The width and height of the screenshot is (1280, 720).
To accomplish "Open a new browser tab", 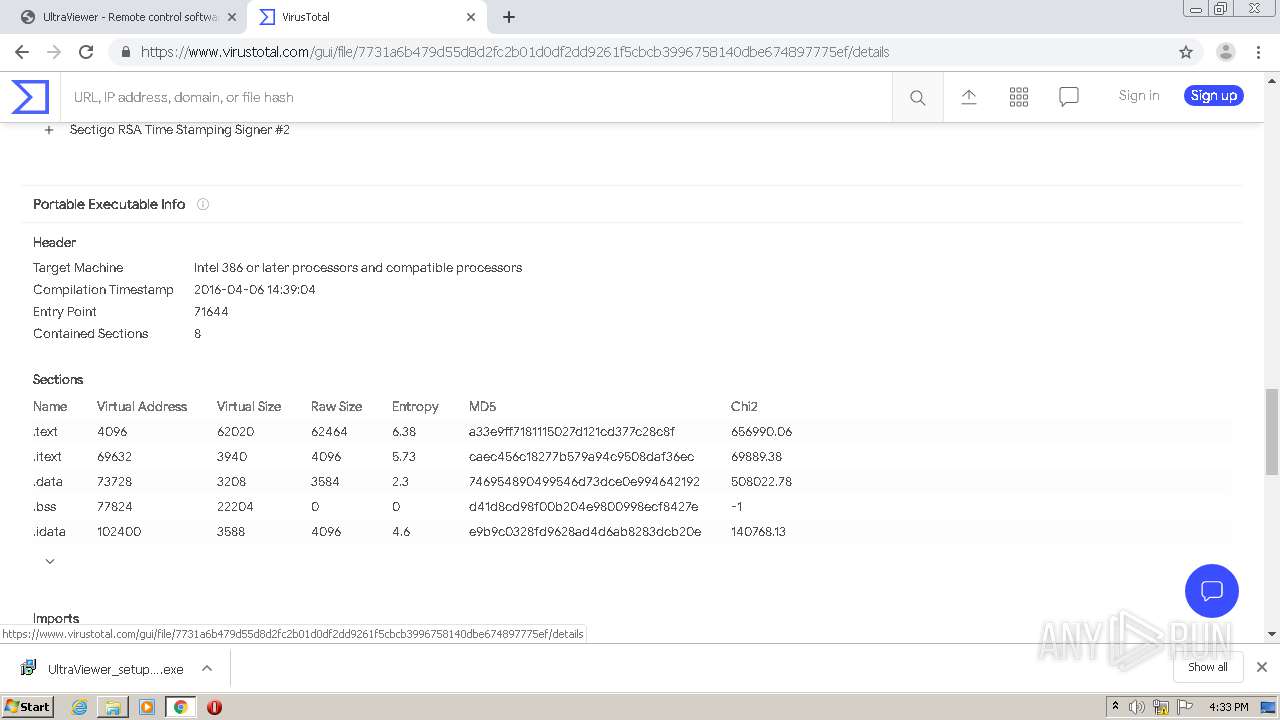I will pos(509,17).
